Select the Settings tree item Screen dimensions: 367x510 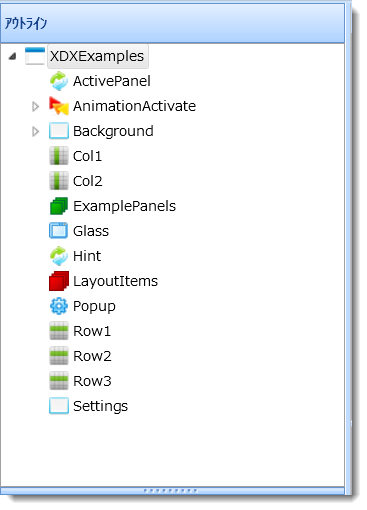tap(100, 406)
